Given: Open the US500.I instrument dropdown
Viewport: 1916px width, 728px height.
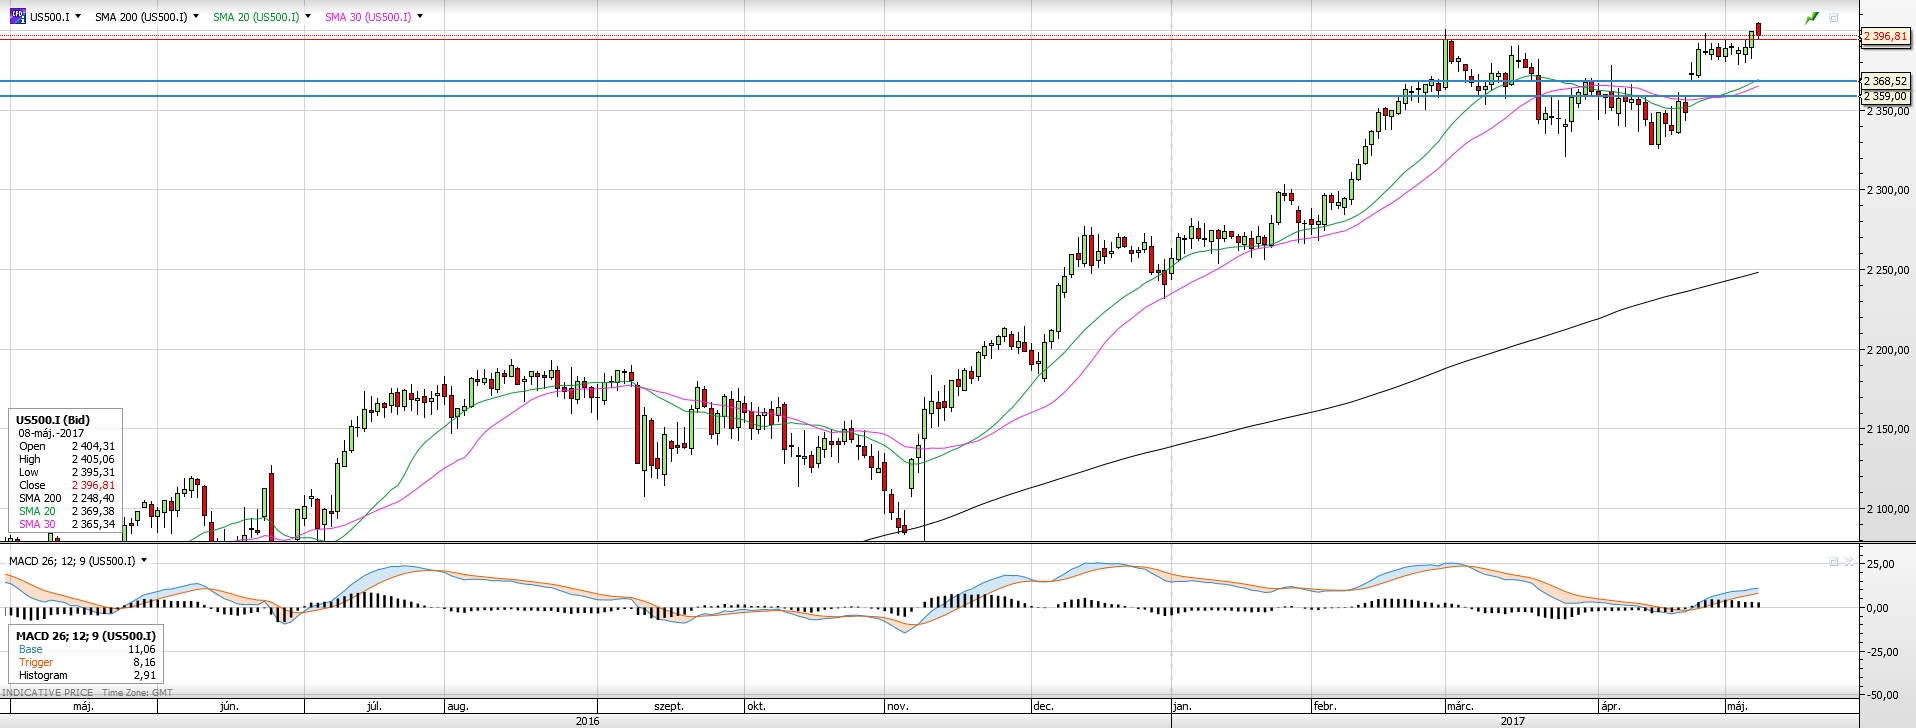Looking at the screenshot, I should tap(78, 16).
